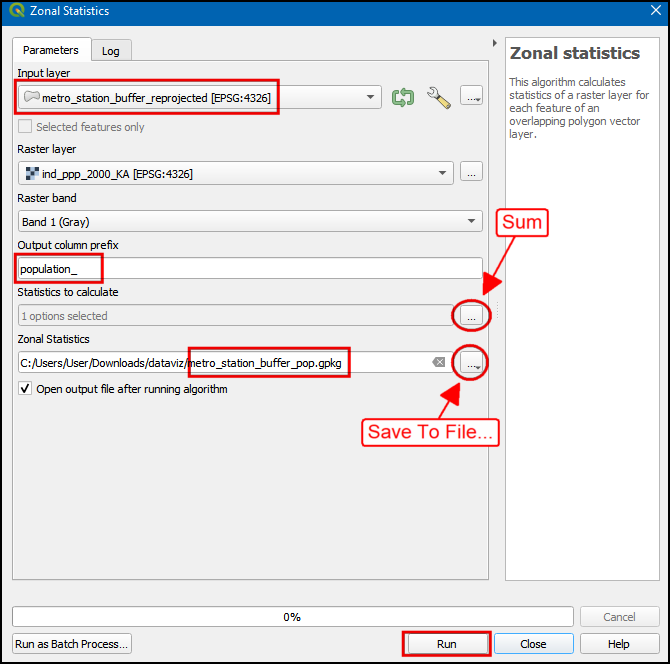Click the Output column prefix label
This screenshot has height=664, width=670.
[x=68, y=245]
